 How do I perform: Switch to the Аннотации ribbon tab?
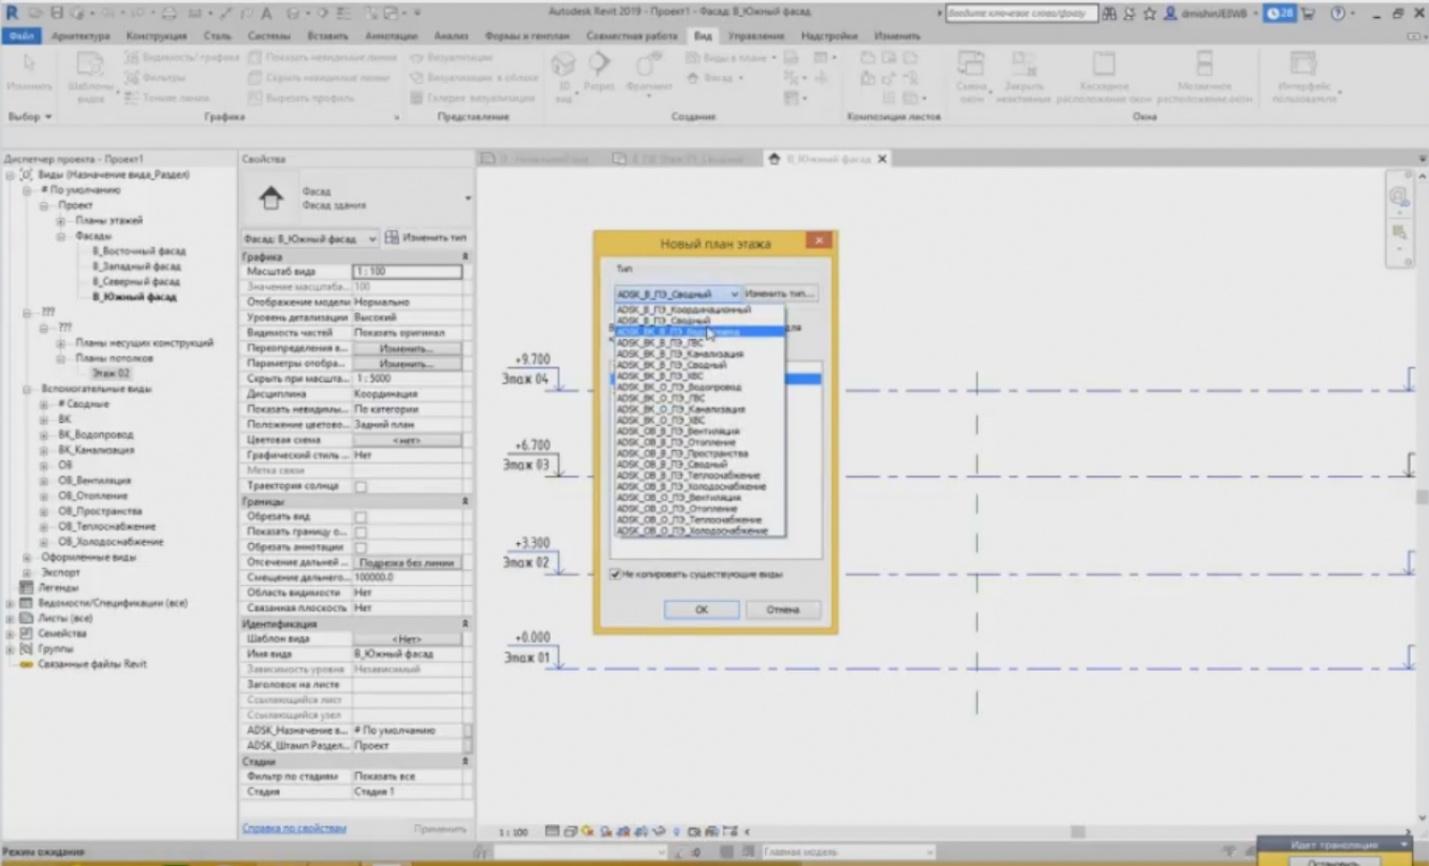click(391, 36)
